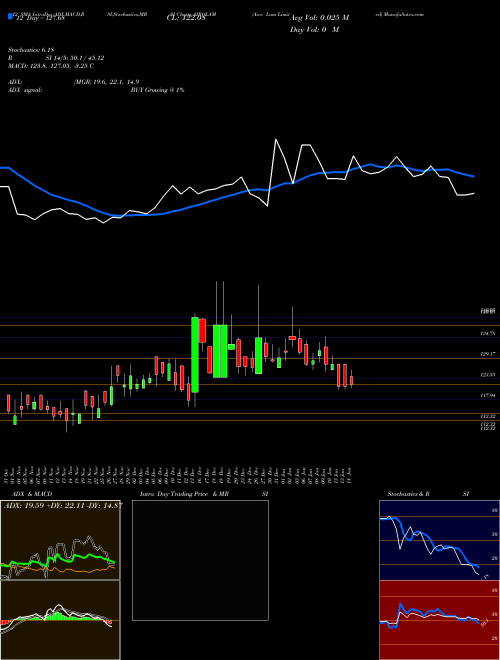Click the tall green candlestick in mid-December
The image size is (500, 660).
(x=195, y=355)
